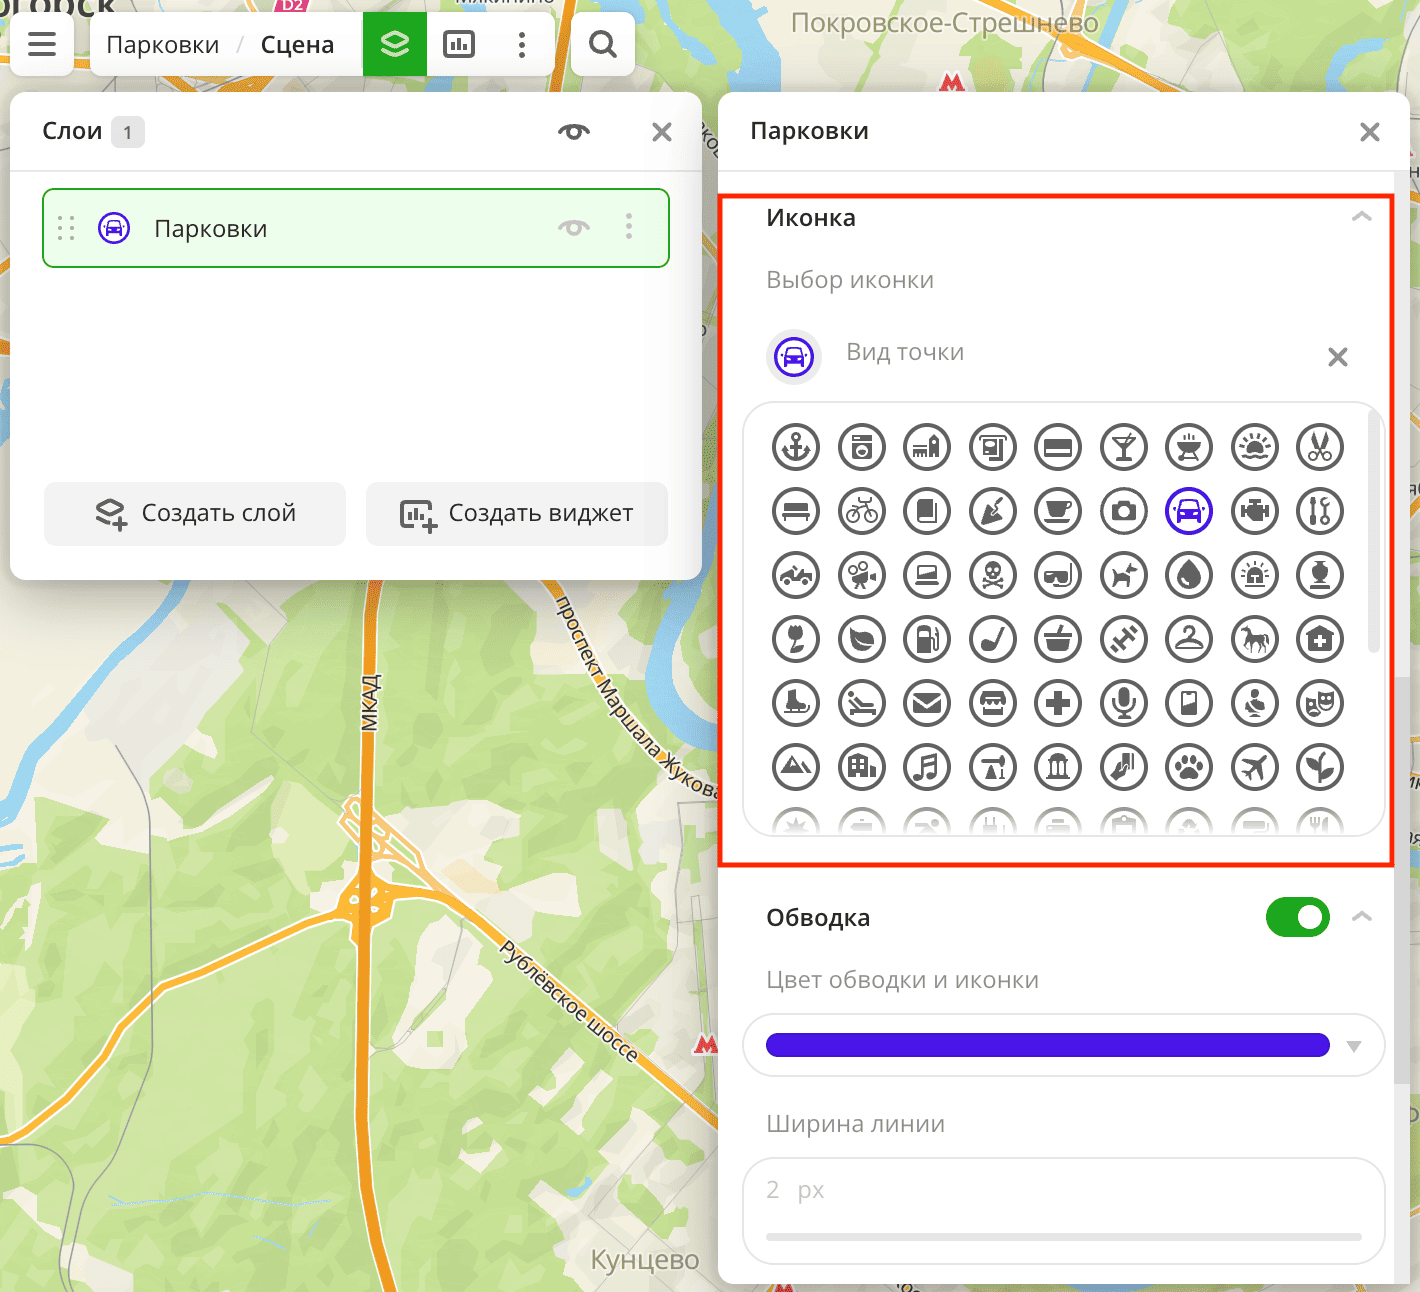The image size is (1420, 1292).
Task: Pick the camera icon from grid
Action: coord(1124,511)
